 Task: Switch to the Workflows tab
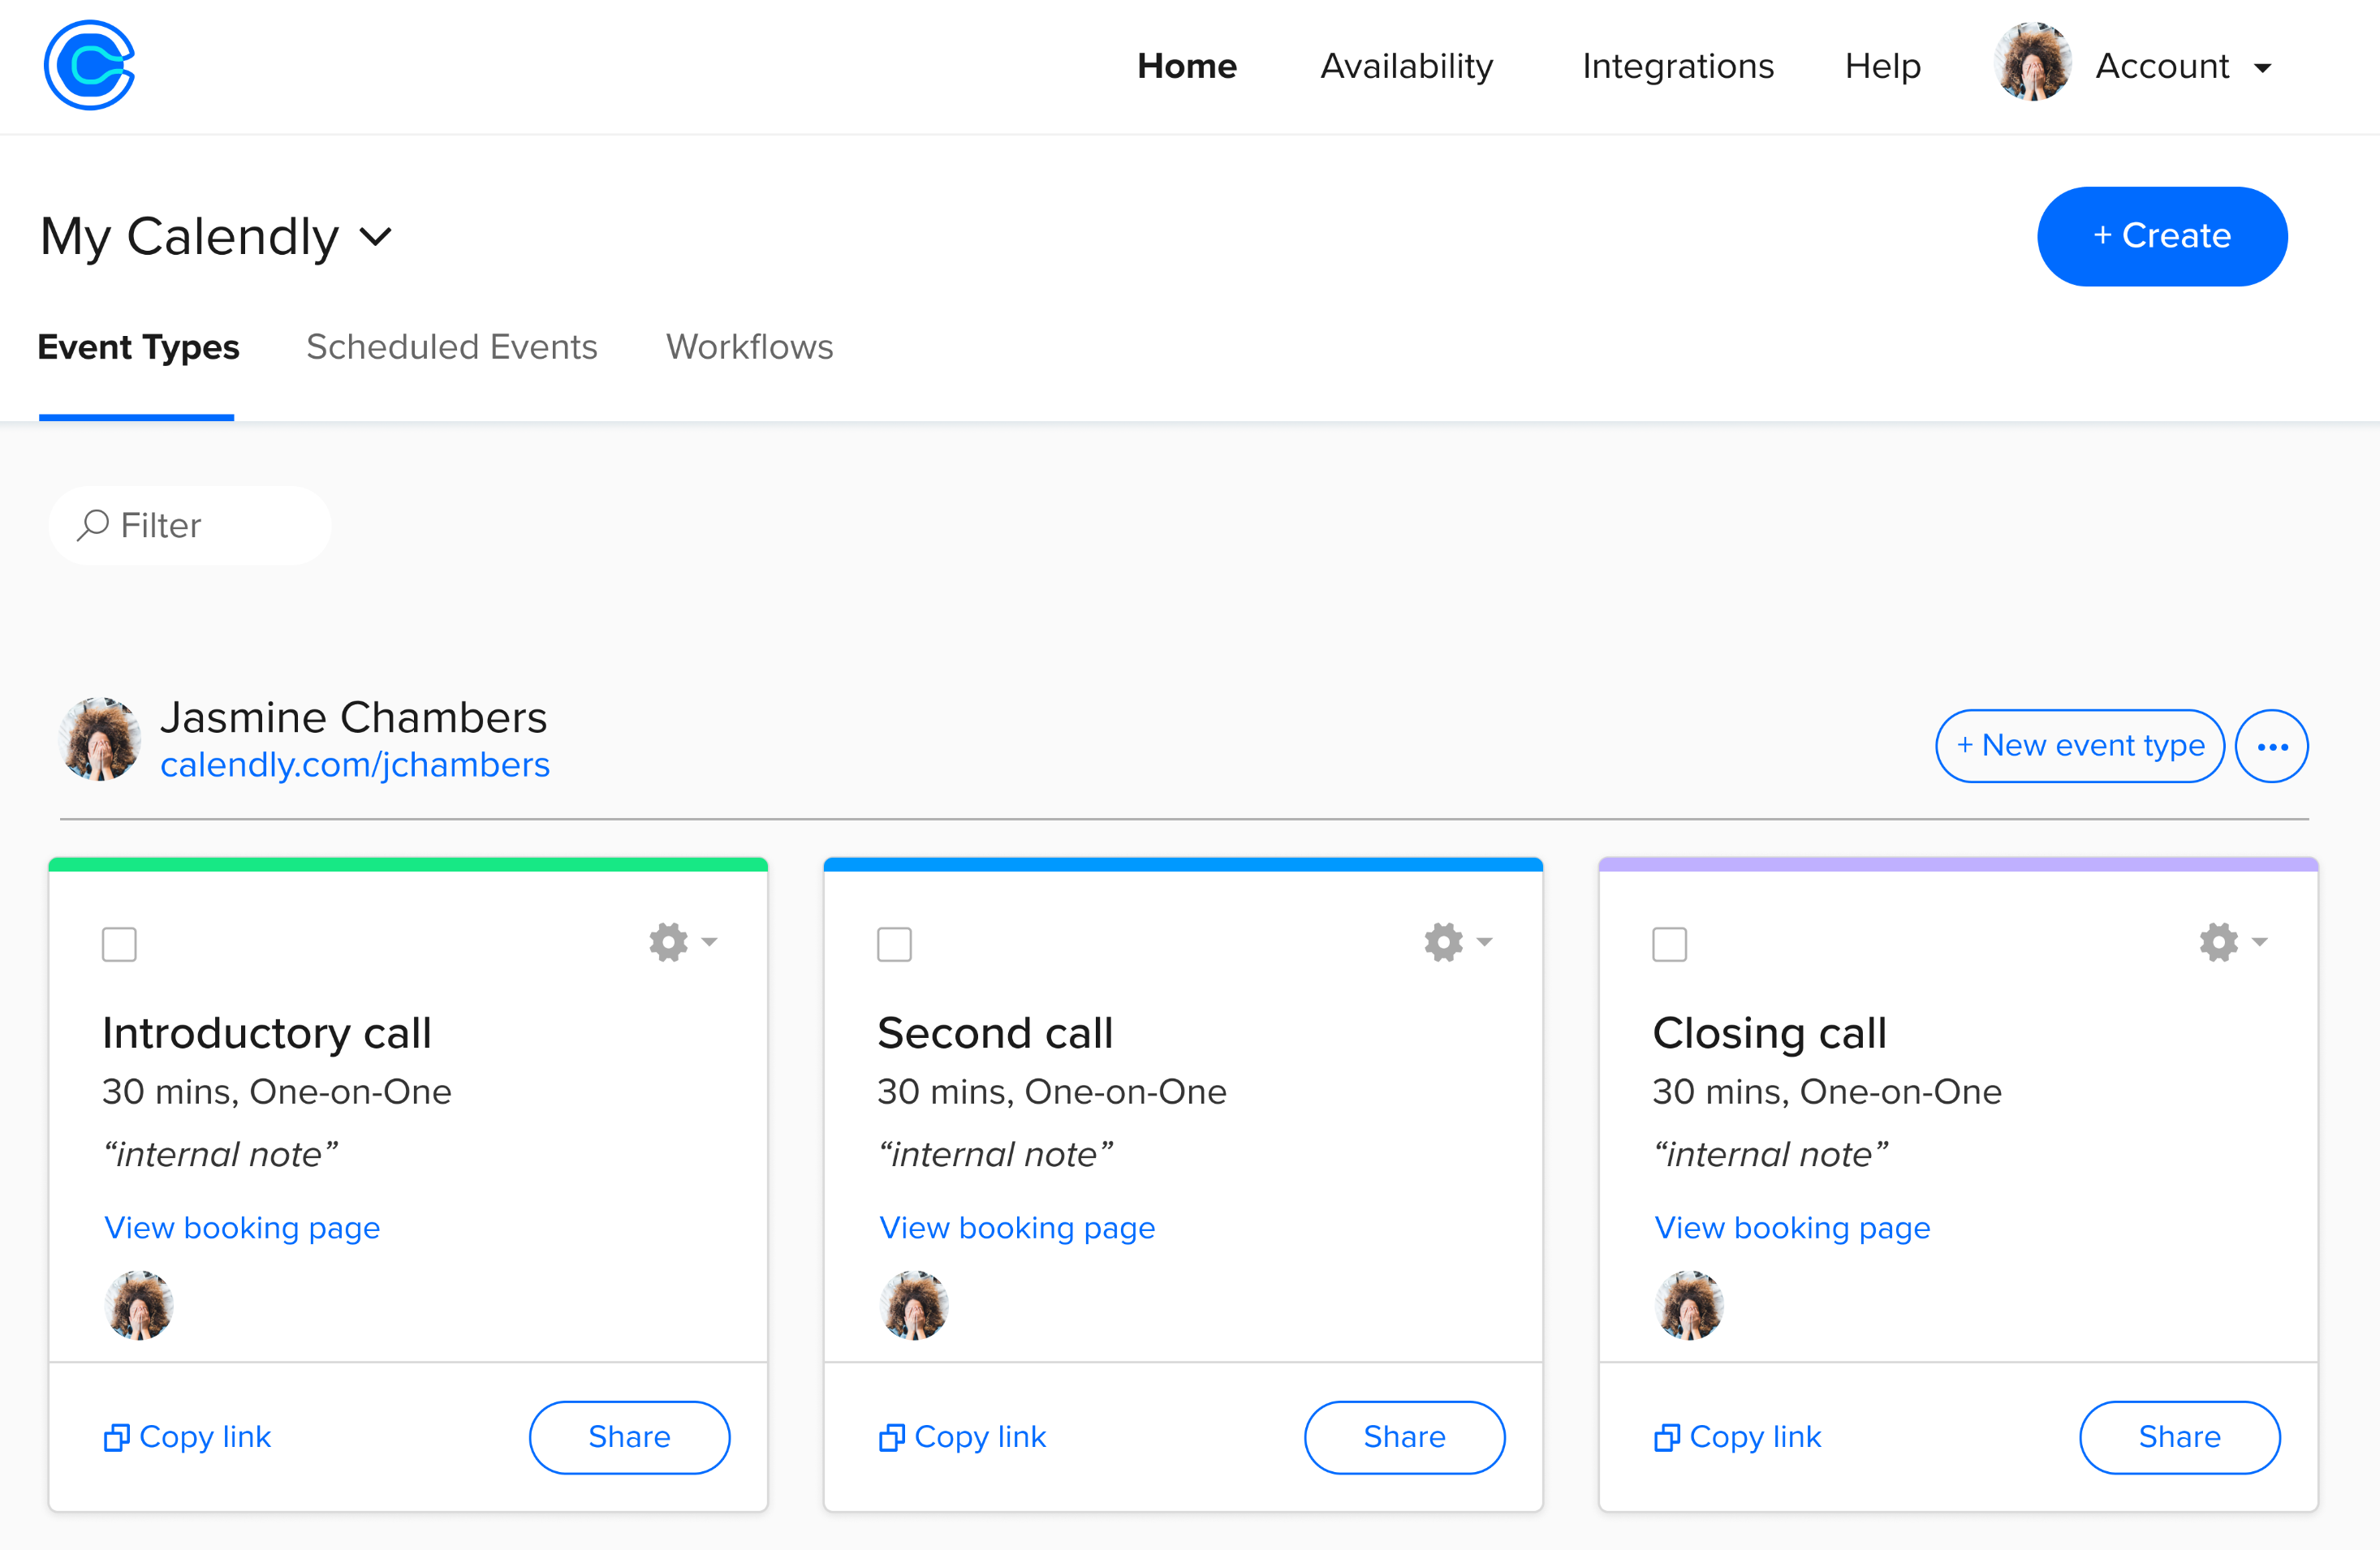(x=749, y=345)
